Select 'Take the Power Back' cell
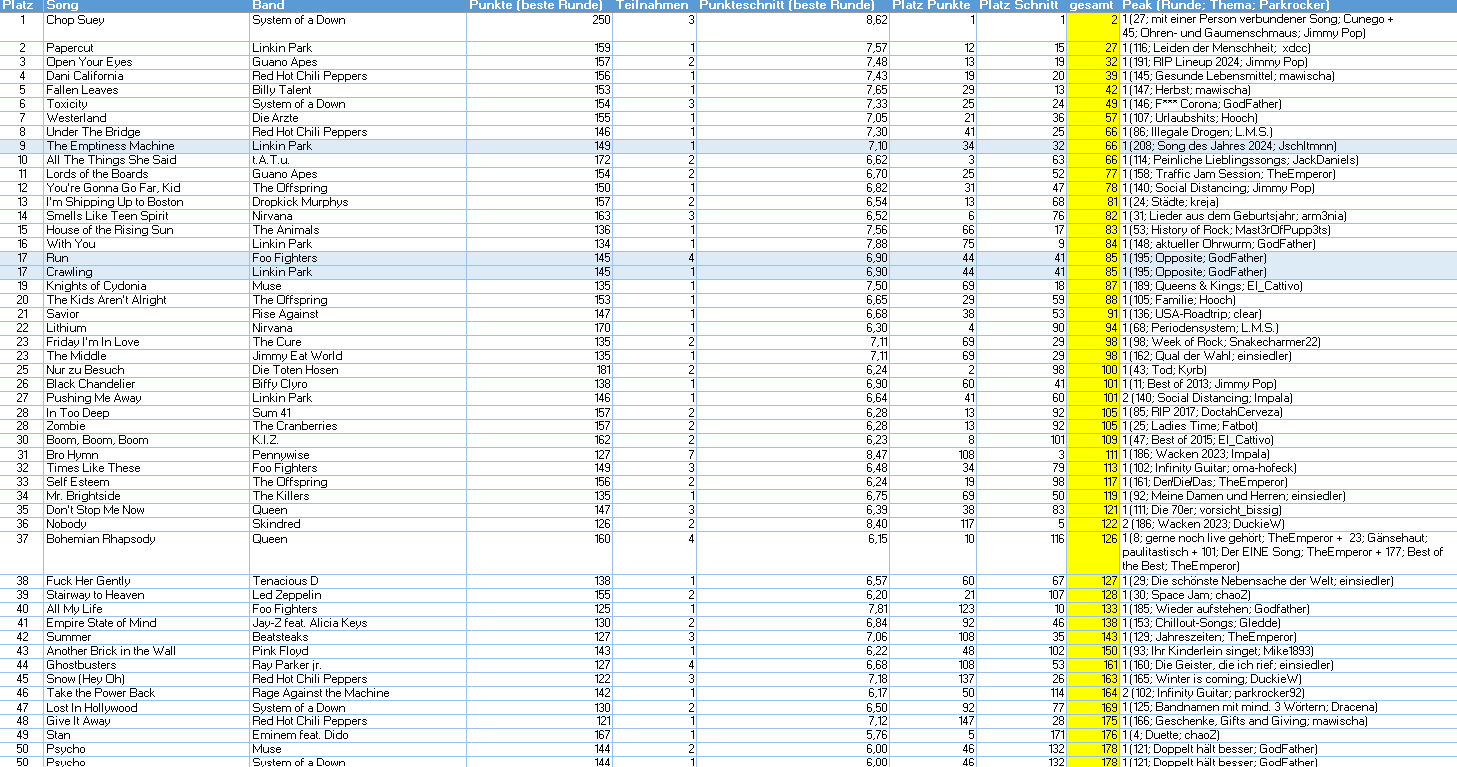The height and width of the screenshot is (767, 1457). 146,693
